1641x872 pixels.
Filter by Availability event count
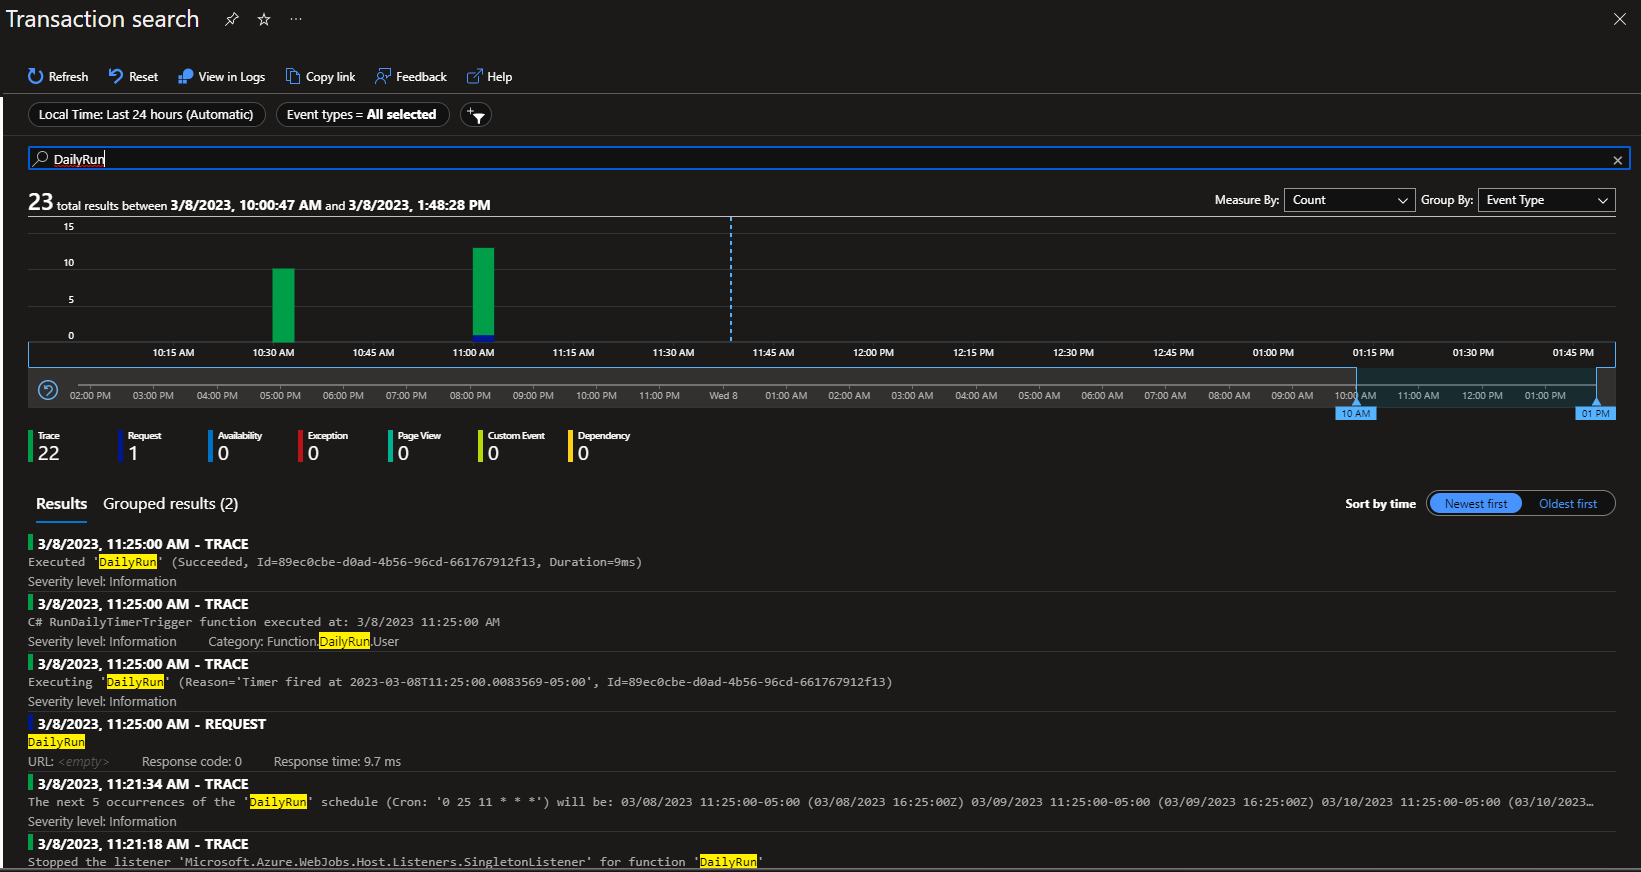(236, 446)
